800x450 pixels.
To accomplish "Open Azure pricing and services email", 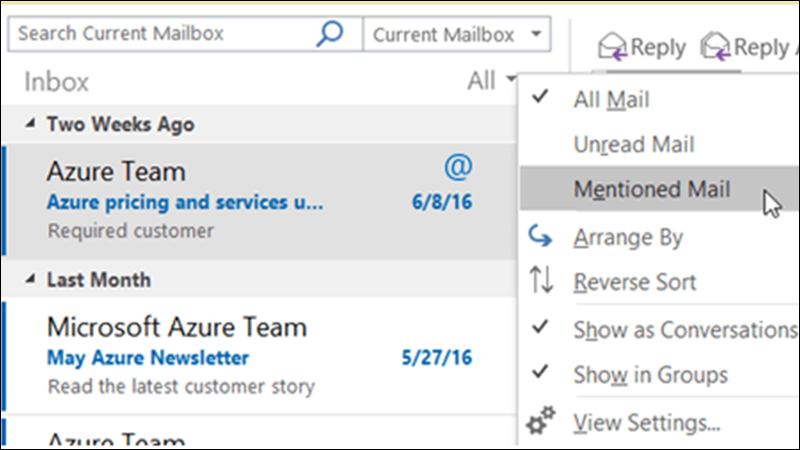I will pyautogui.click(x=185, y=202).
